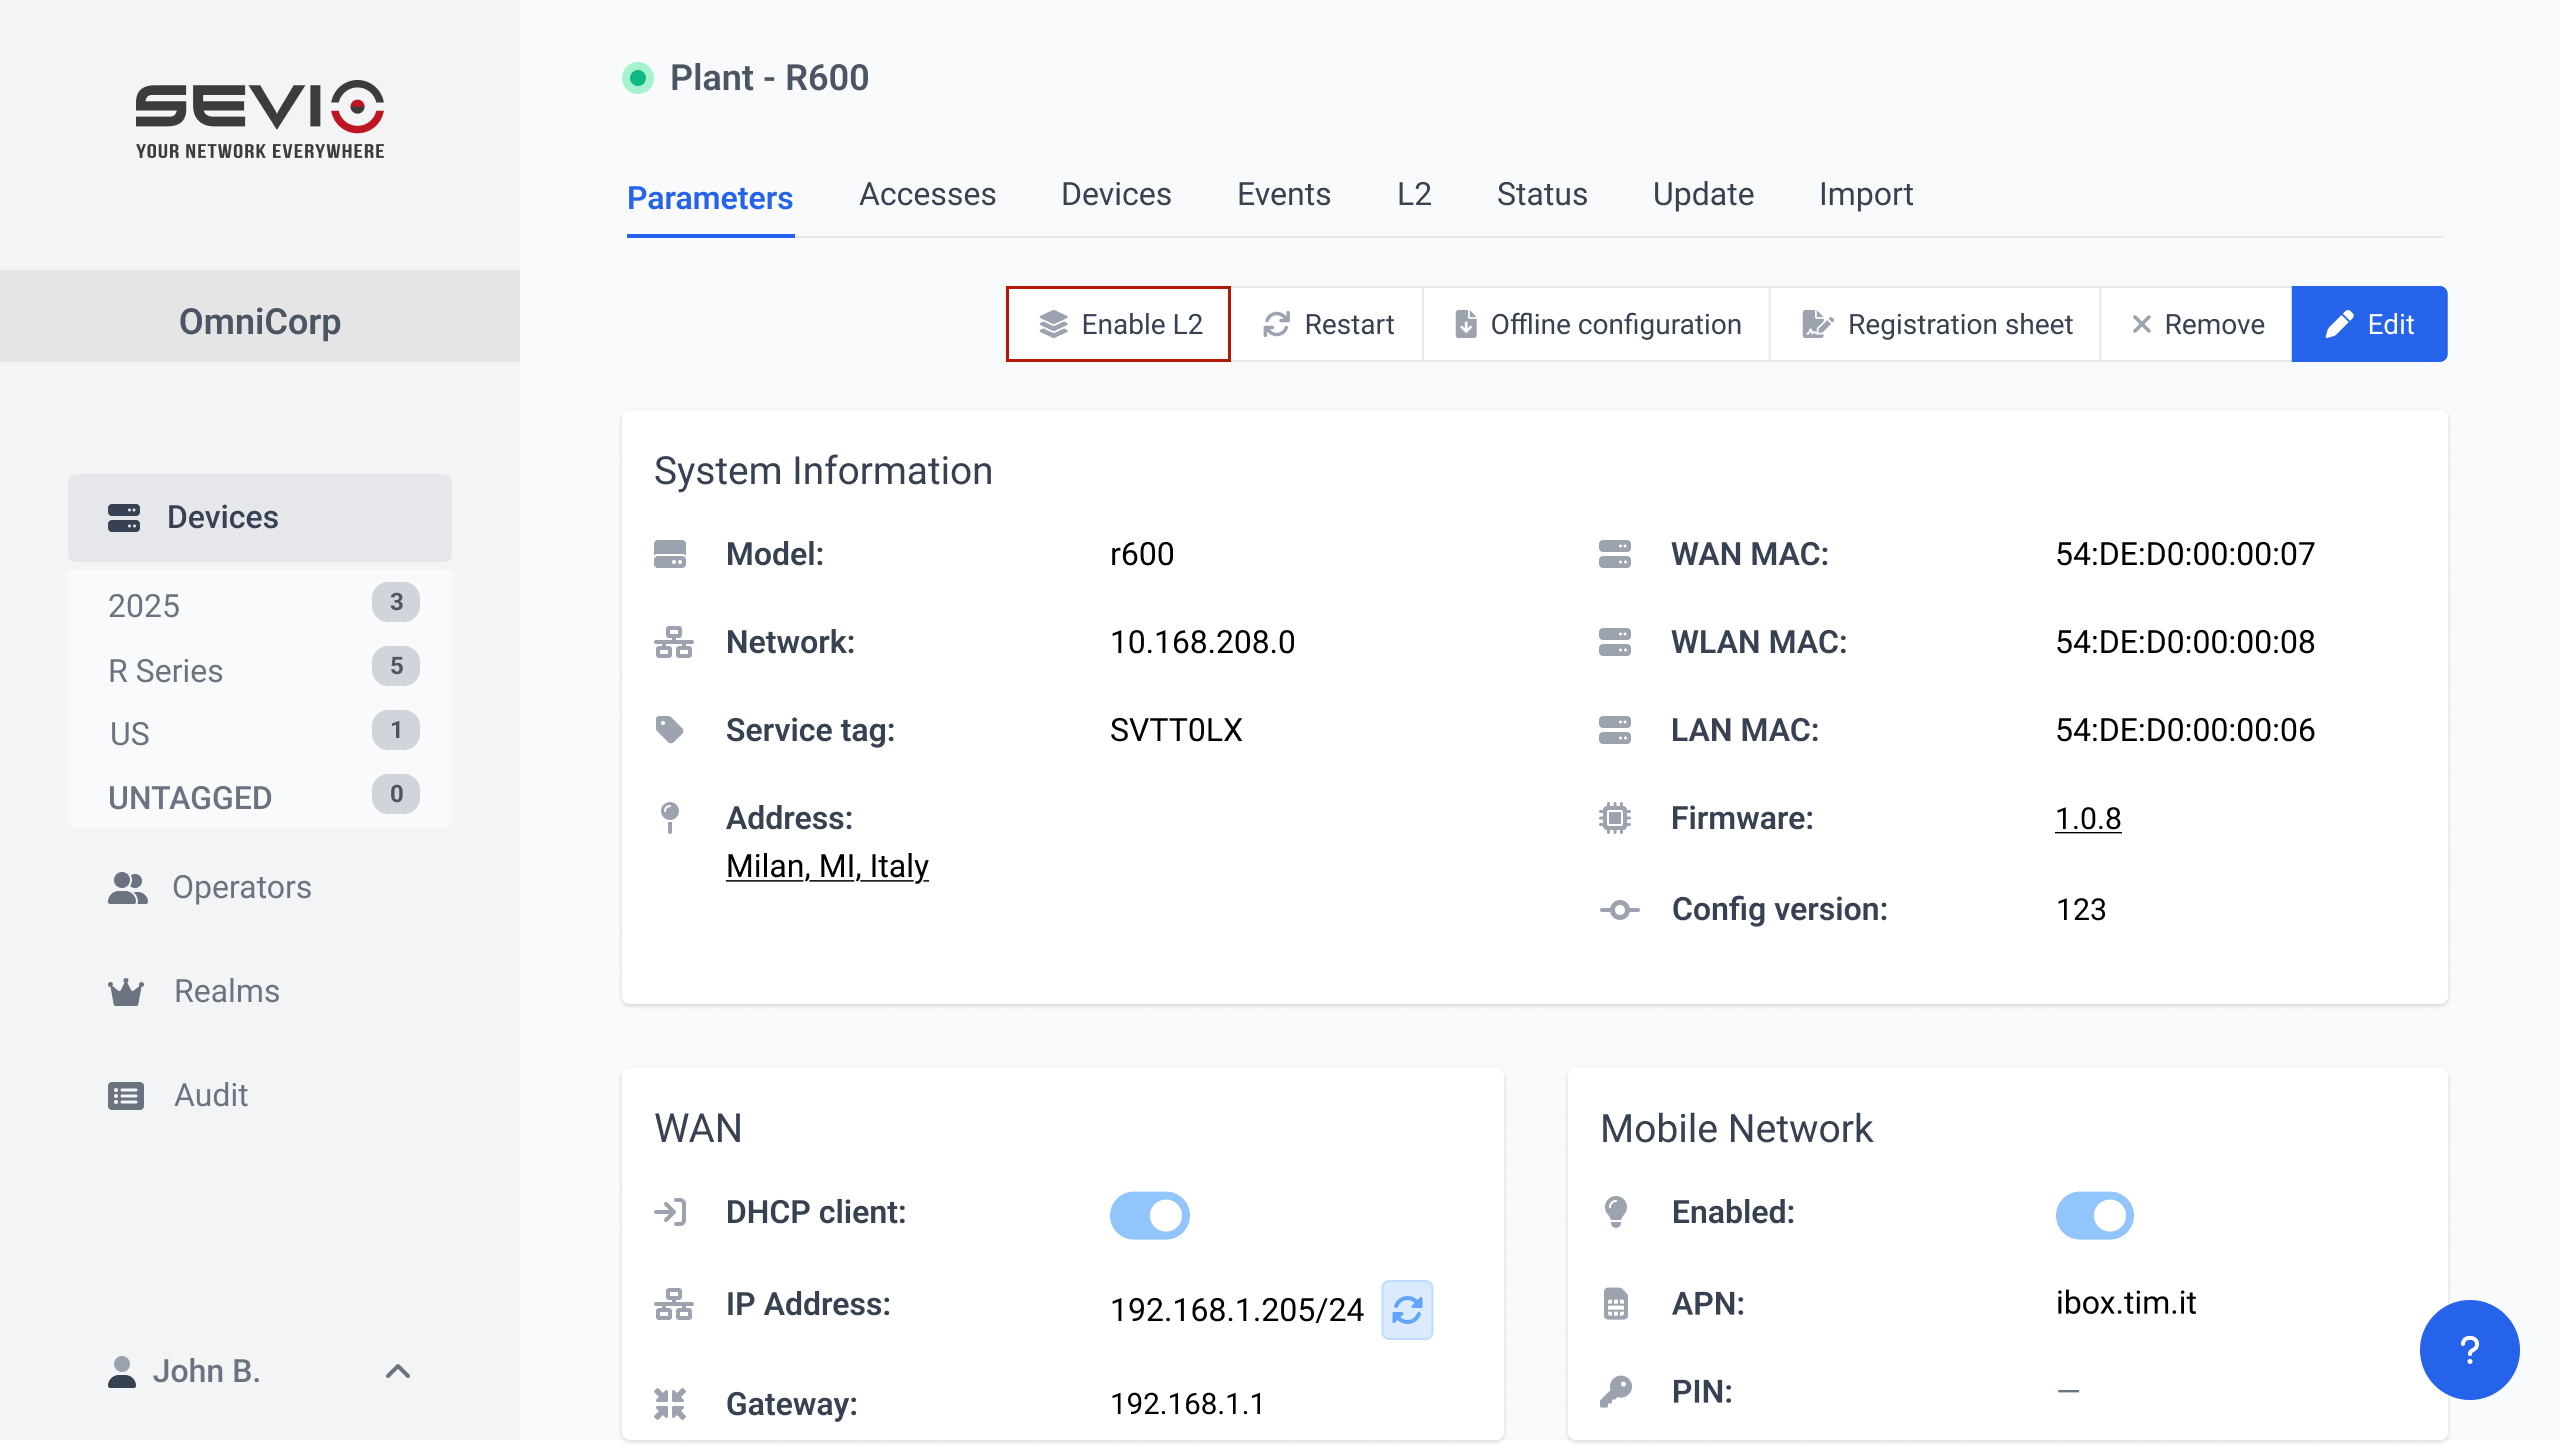
Task: Switch to the Accesses tab
Action: [927, 194]
